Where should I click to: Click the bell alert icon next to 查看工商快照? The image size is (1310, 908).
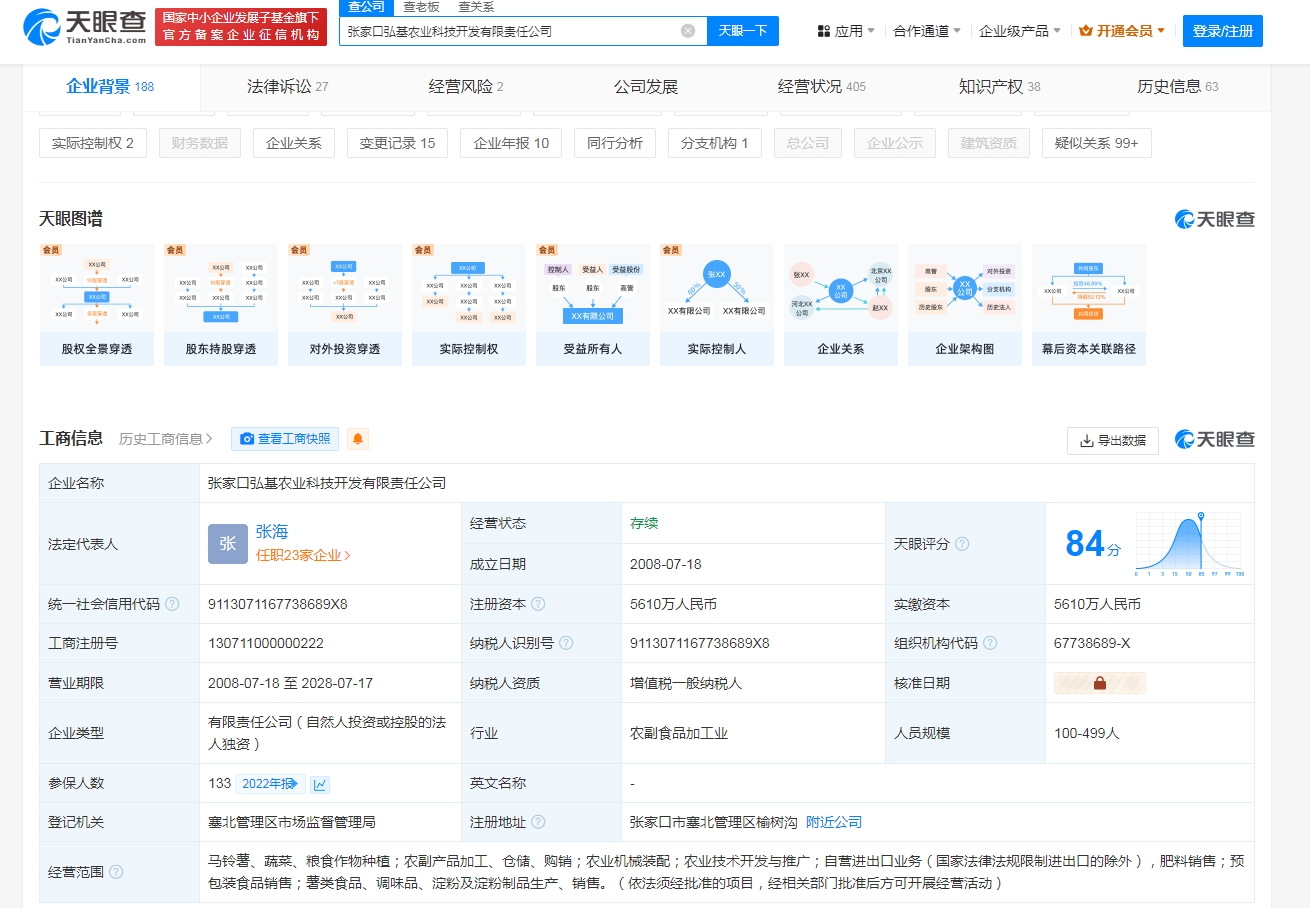tap(357, 439)
